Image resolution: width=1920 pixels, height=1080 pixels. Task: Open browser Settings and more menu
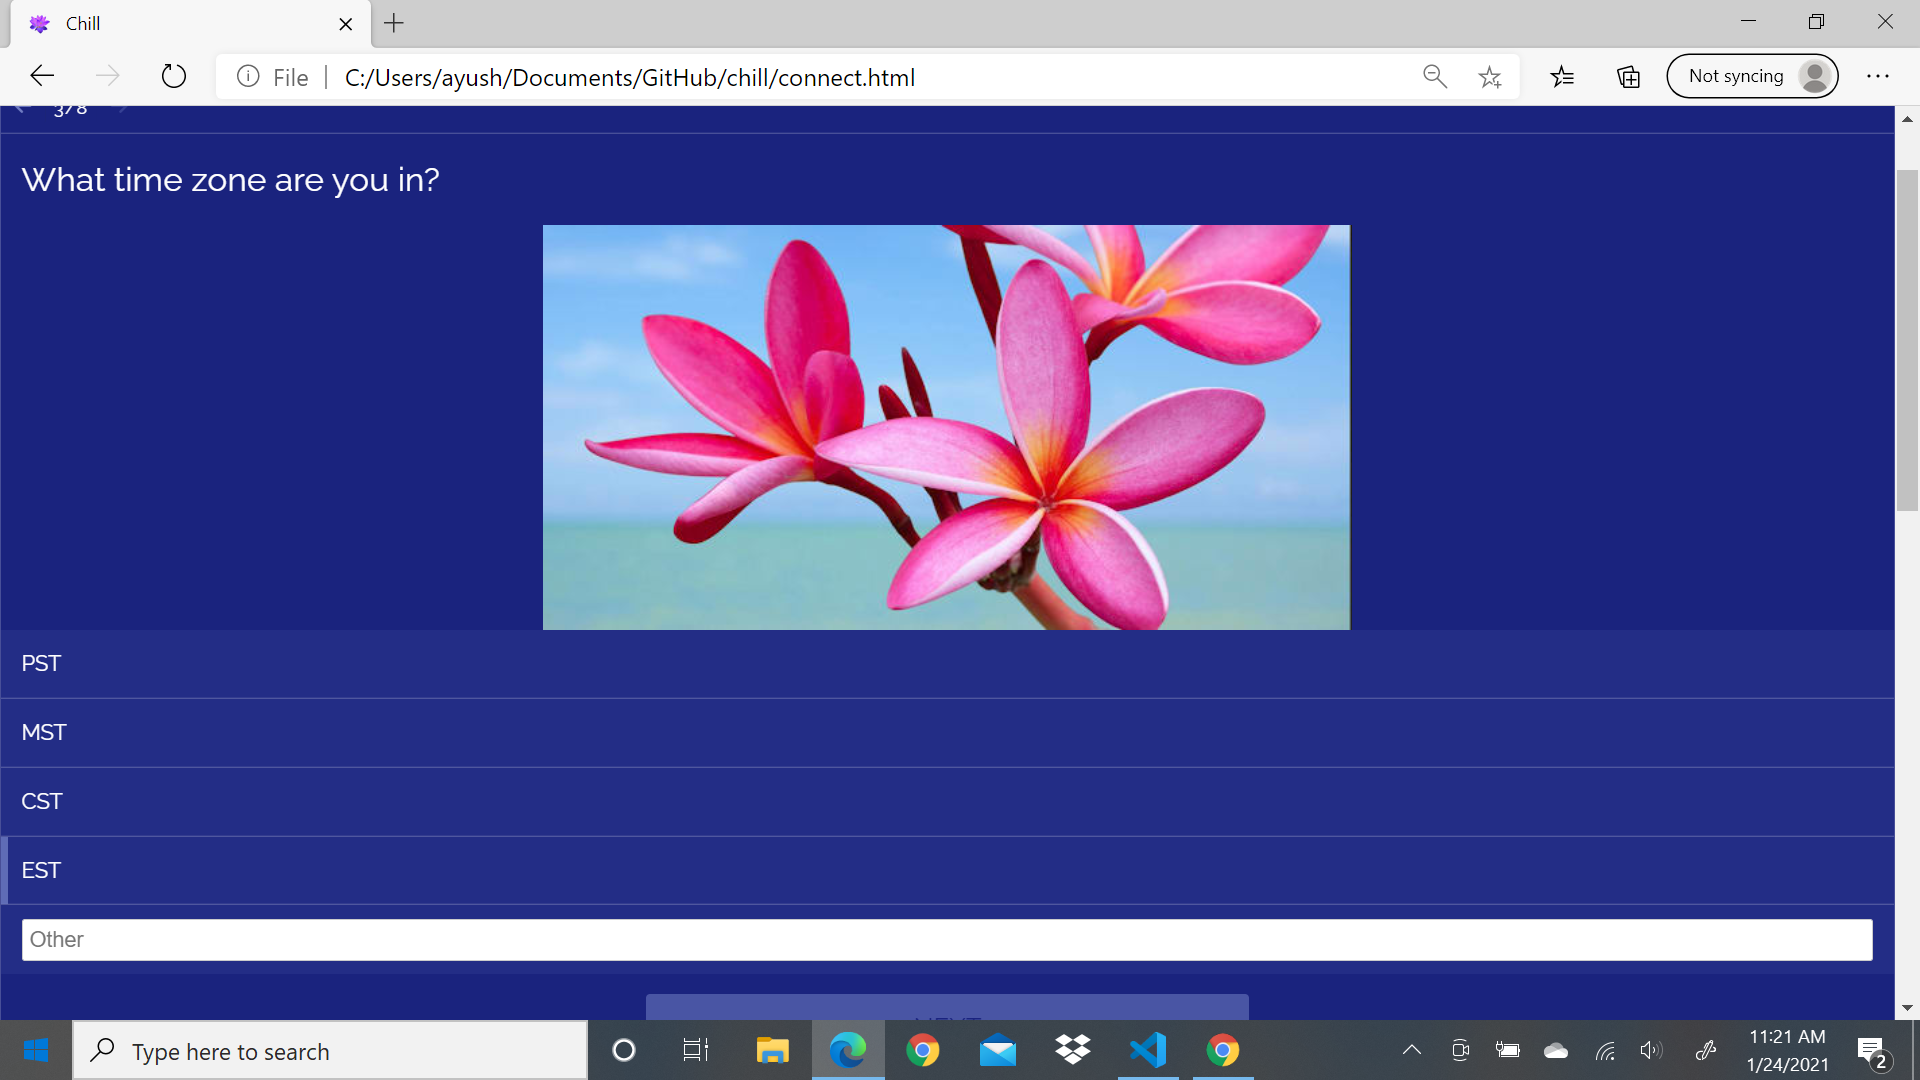coord(1877,76)
